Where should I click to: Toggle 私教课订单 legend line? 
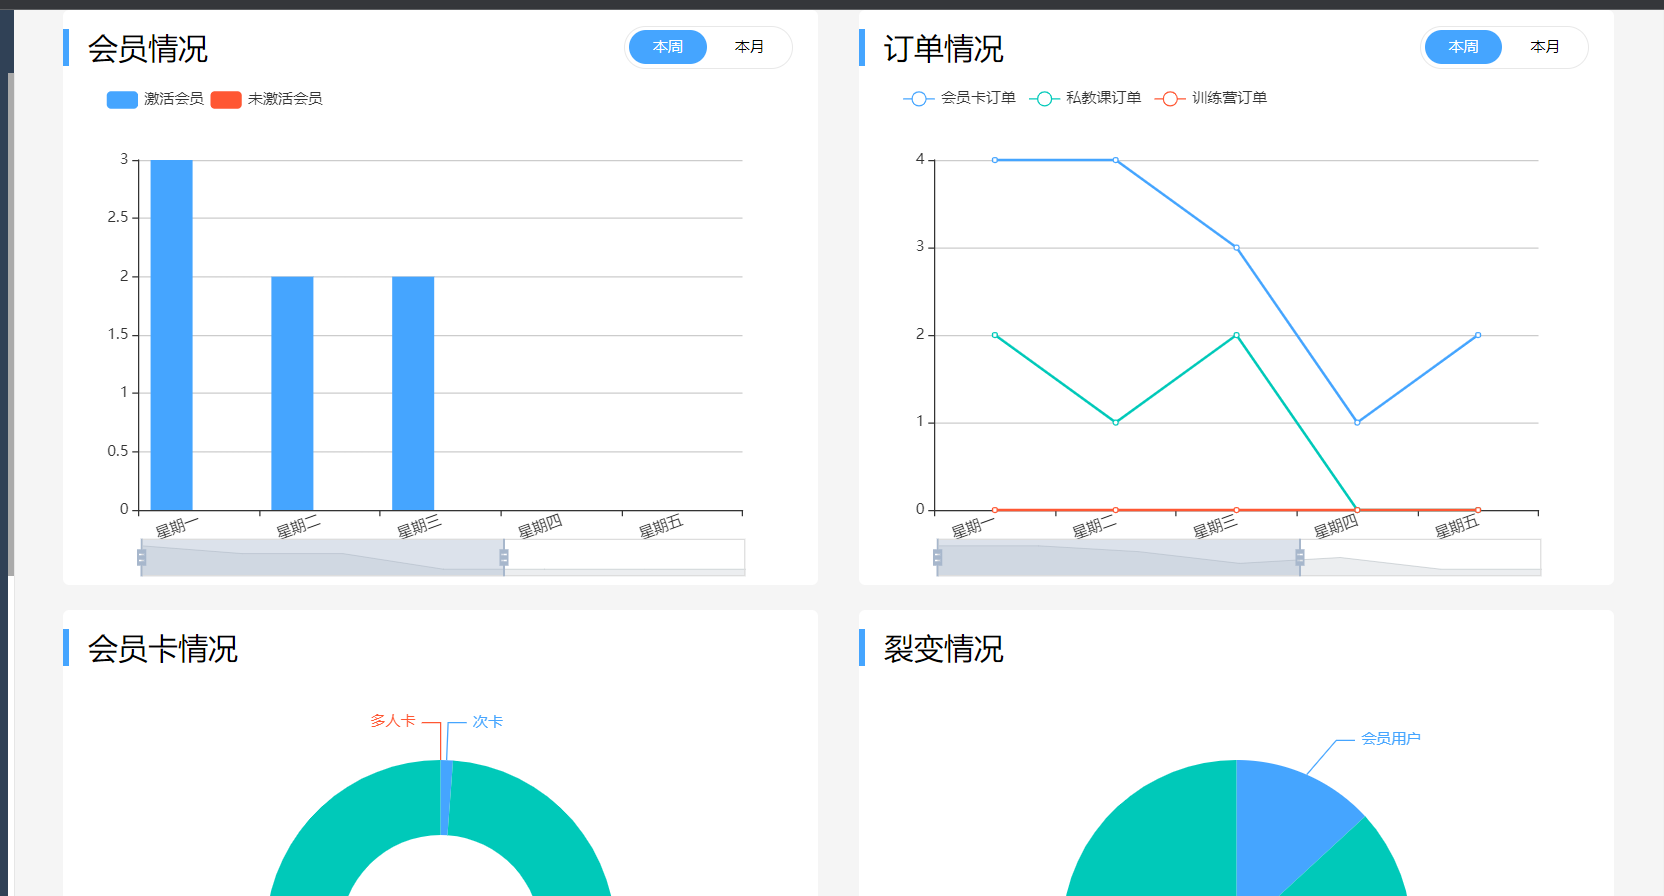pos(1085,98)
